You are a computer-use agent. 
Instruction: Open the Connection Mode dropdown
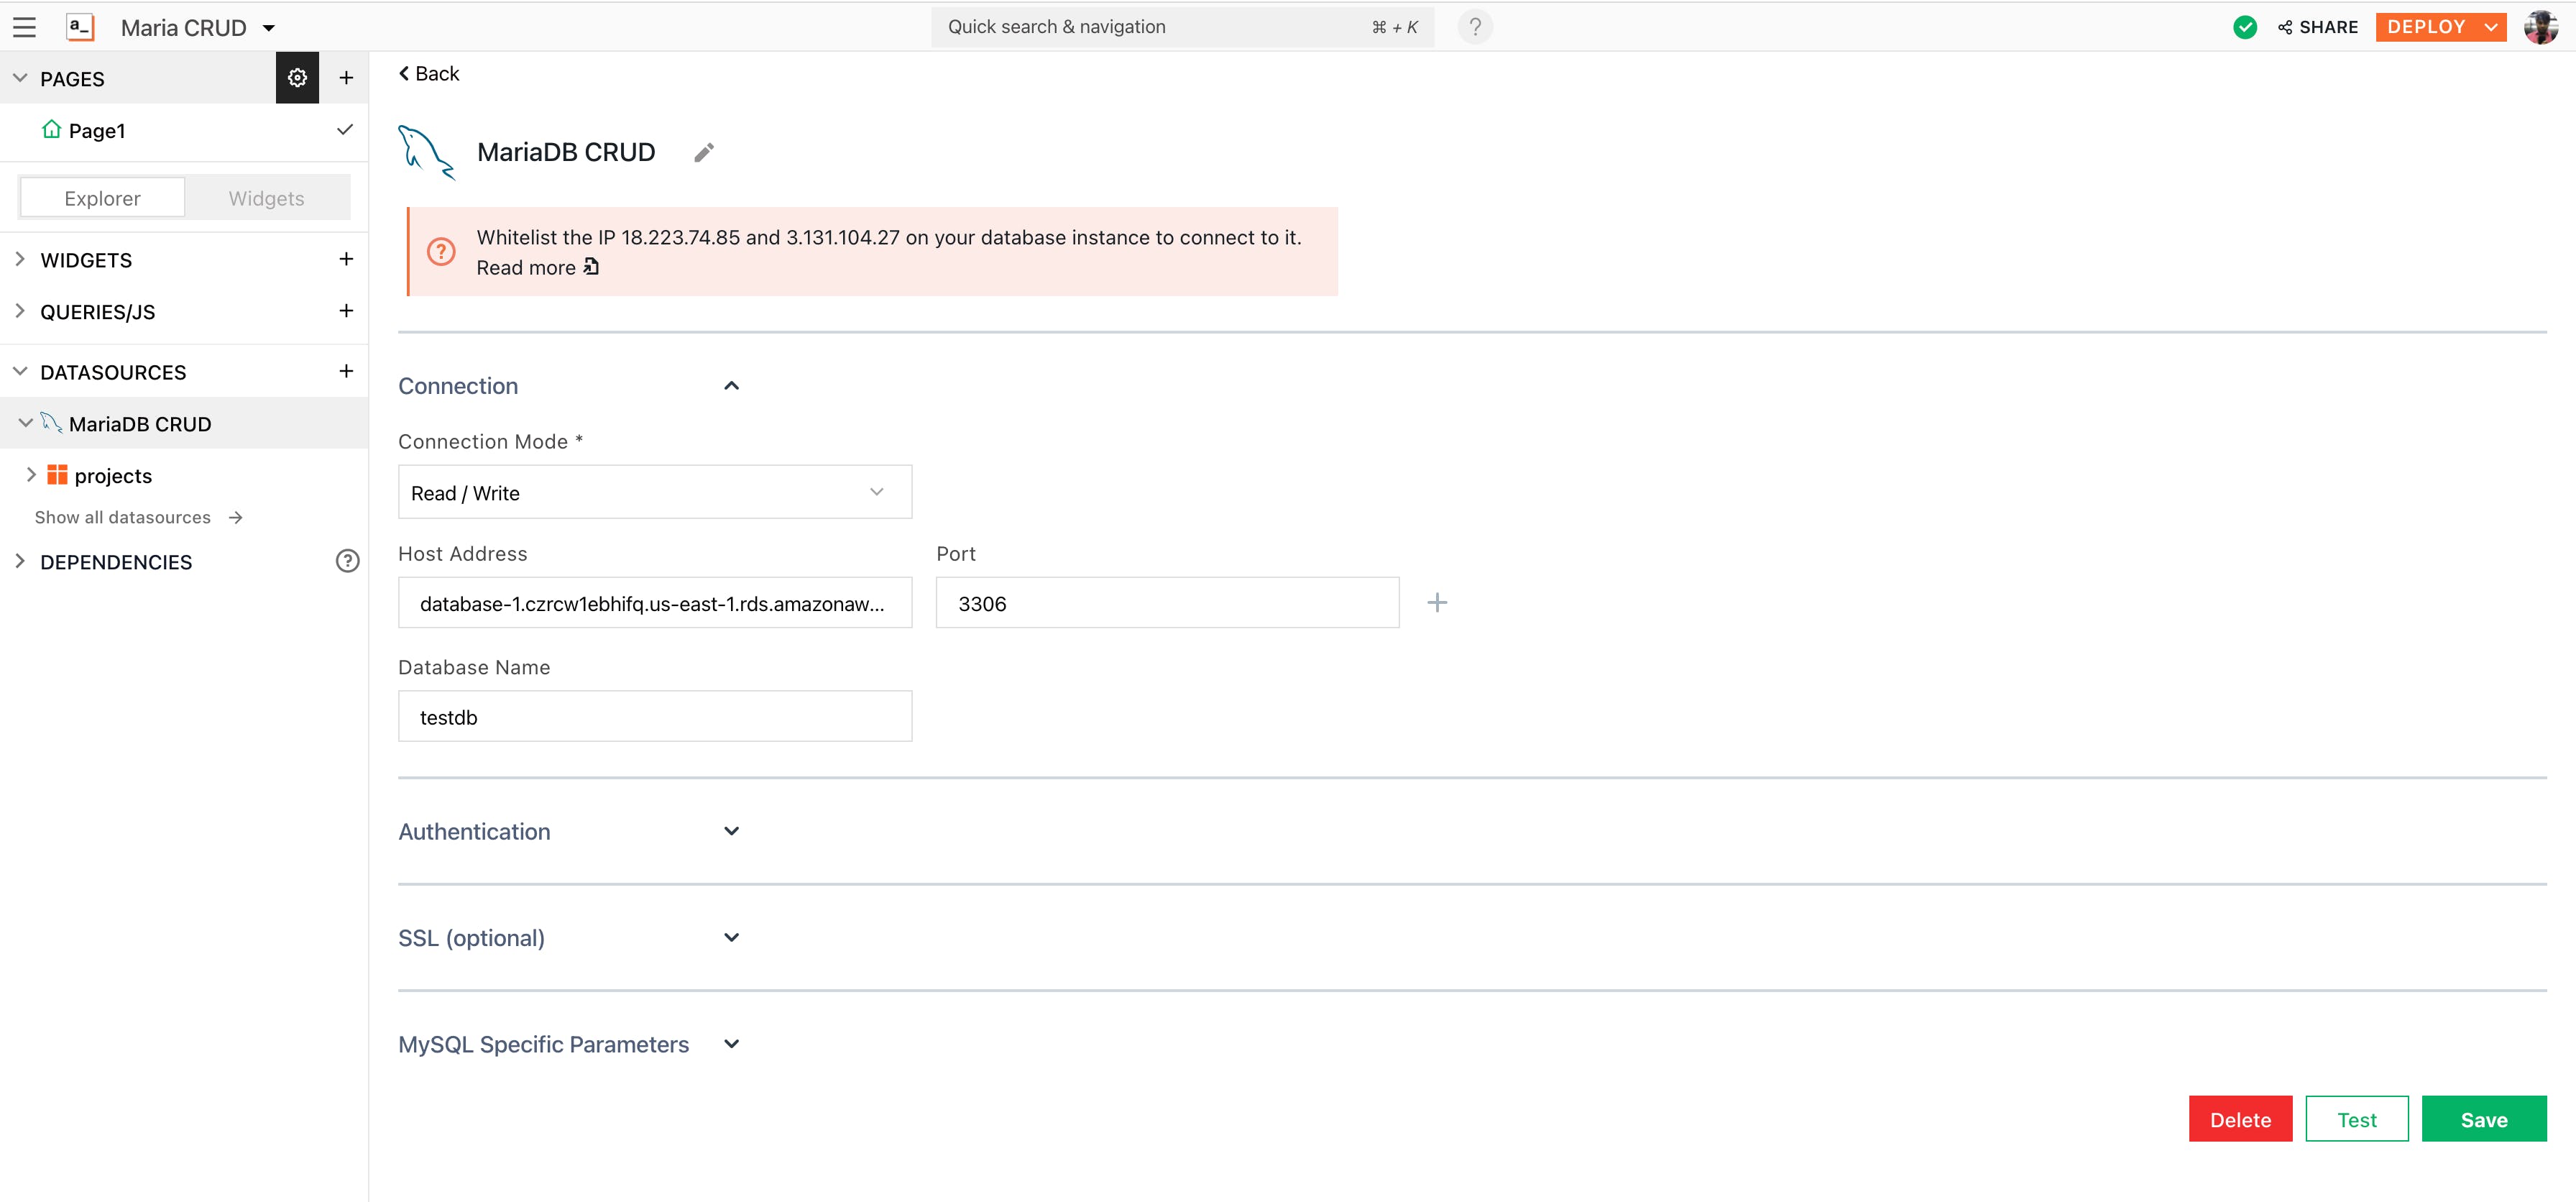tap(654, 492)
